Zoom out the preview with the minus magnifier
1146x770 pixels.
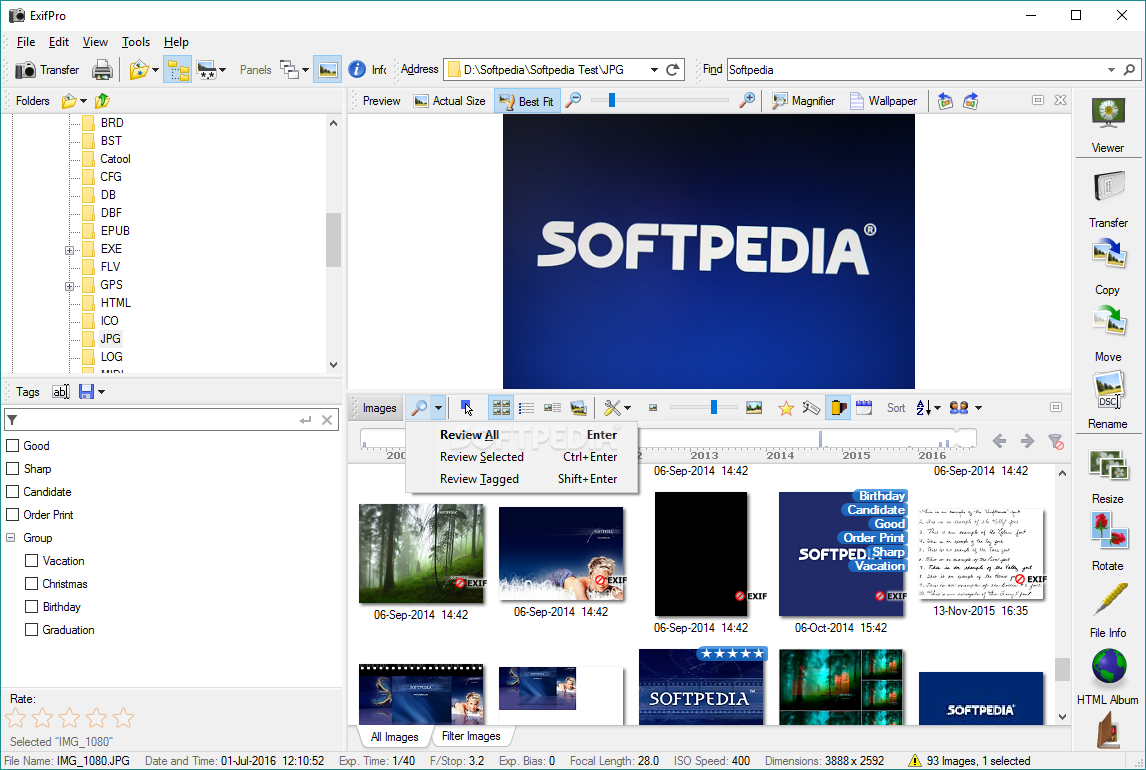pos(574,100)
